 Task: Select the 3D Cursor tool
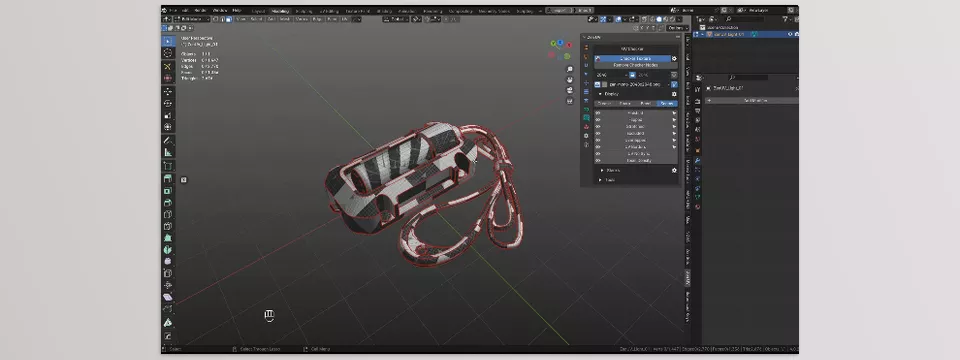tap(168, 53)
